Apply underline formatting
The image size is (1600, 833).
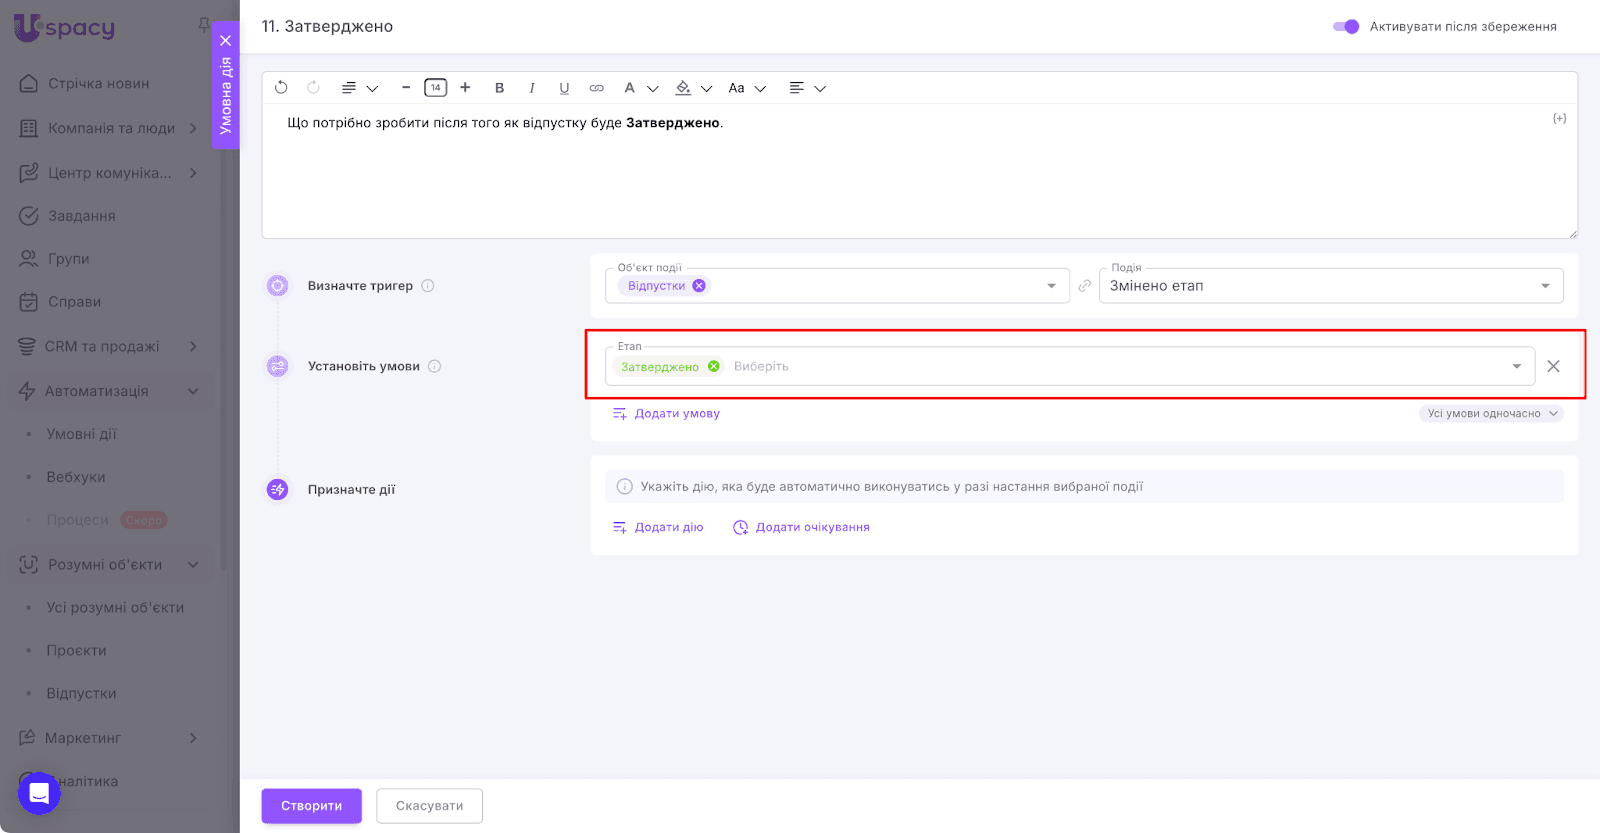(564, 88)
